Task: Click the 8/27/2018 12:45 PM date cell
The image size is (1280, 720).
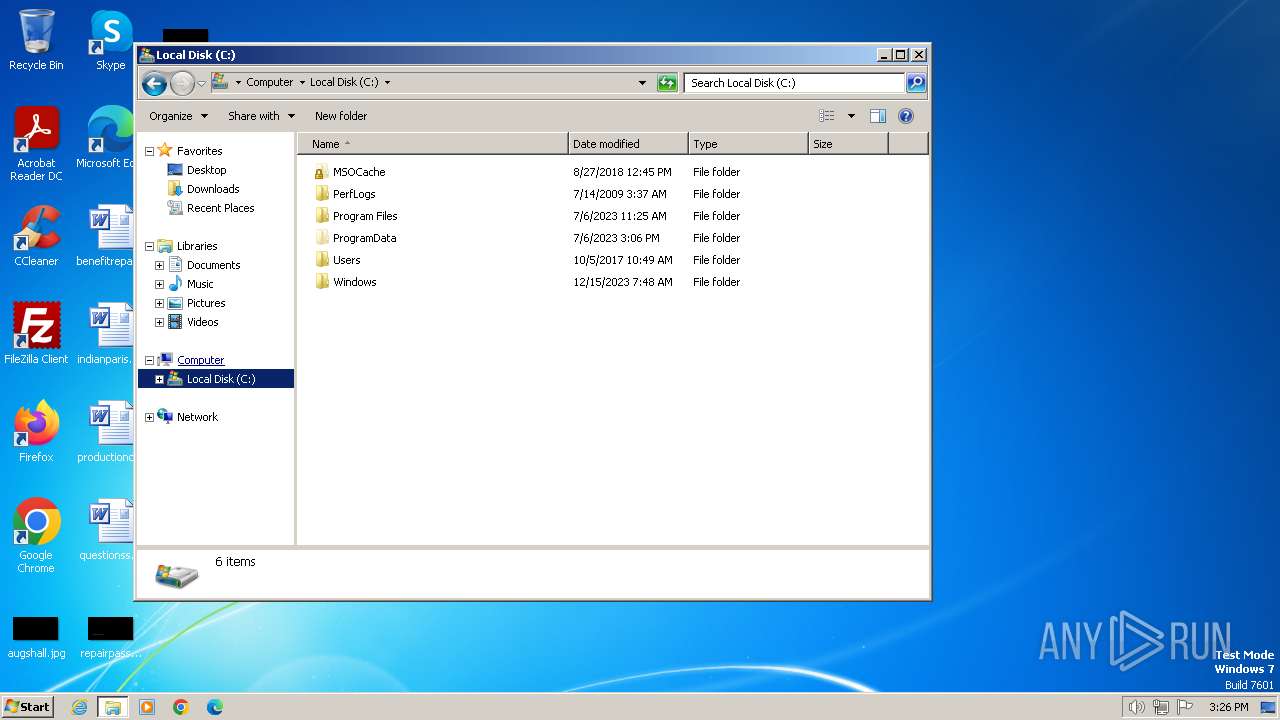Action: 622,172
